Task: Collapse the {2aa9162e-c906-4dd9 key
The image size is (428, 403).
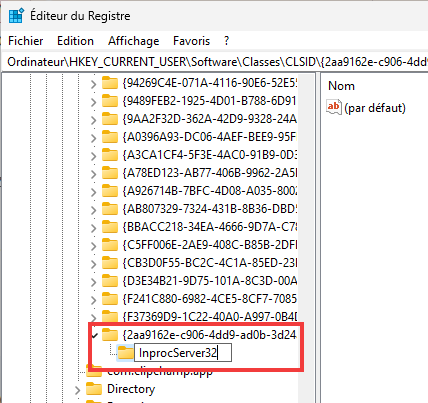Action: [x=94, y=335]
